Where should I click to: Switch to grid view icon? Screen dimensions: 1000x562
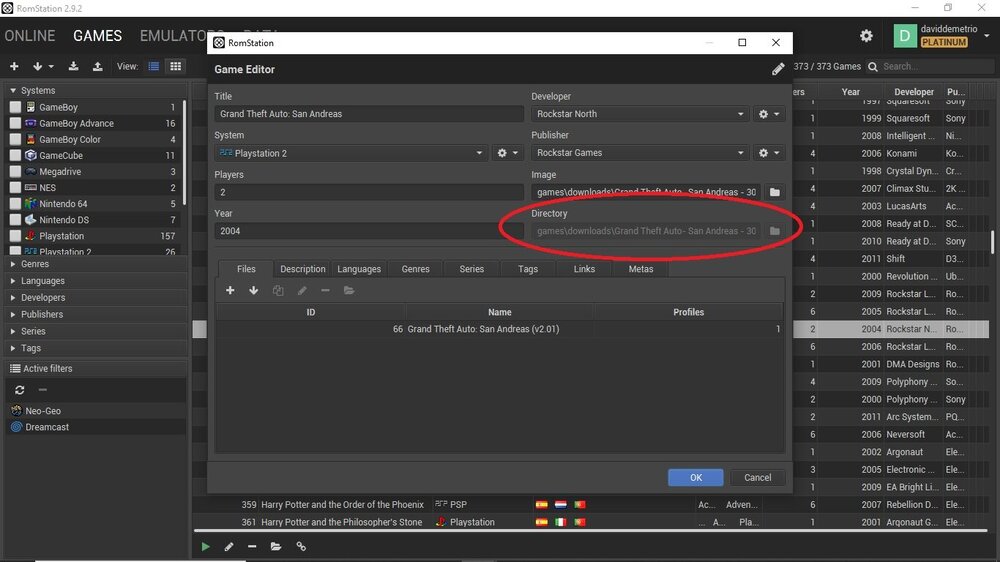[176, 66]
